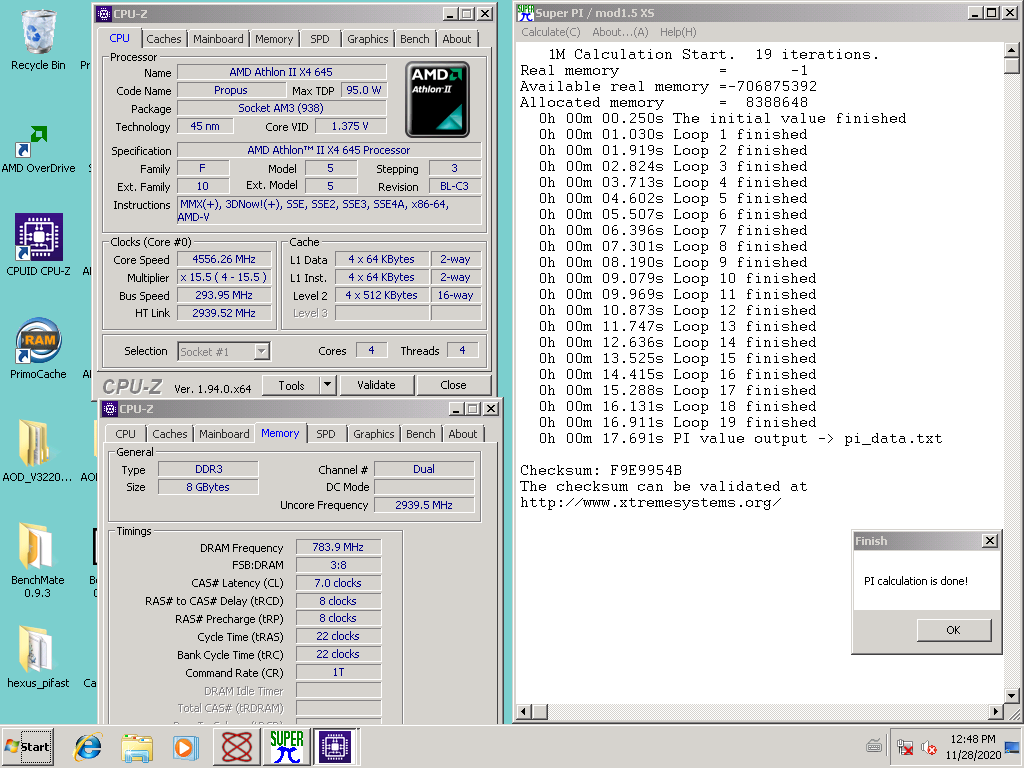
Task: Open the hexus_pifast folder
Action: pos(38,657)
